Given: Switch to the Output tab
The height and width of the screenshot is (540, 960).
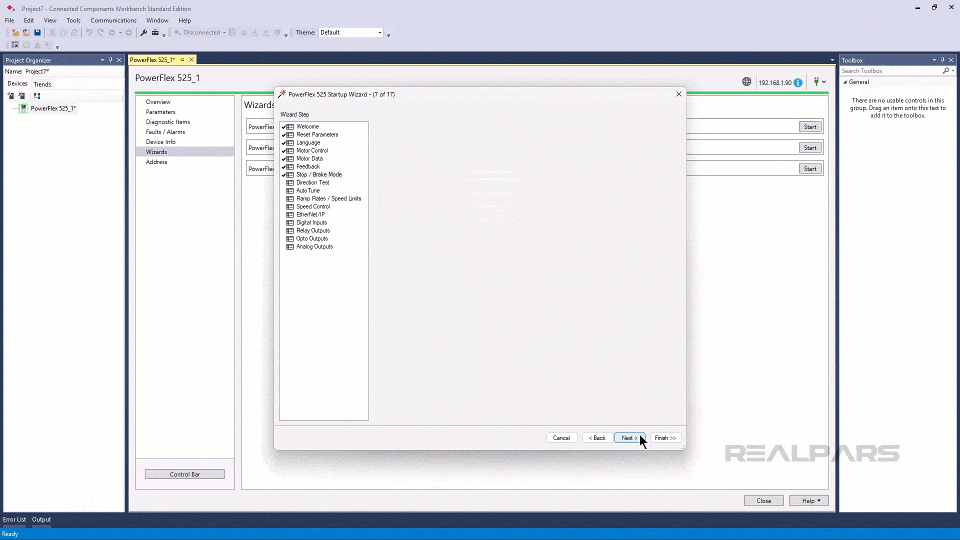Looking at the screenshot, I should pos(42,519).
